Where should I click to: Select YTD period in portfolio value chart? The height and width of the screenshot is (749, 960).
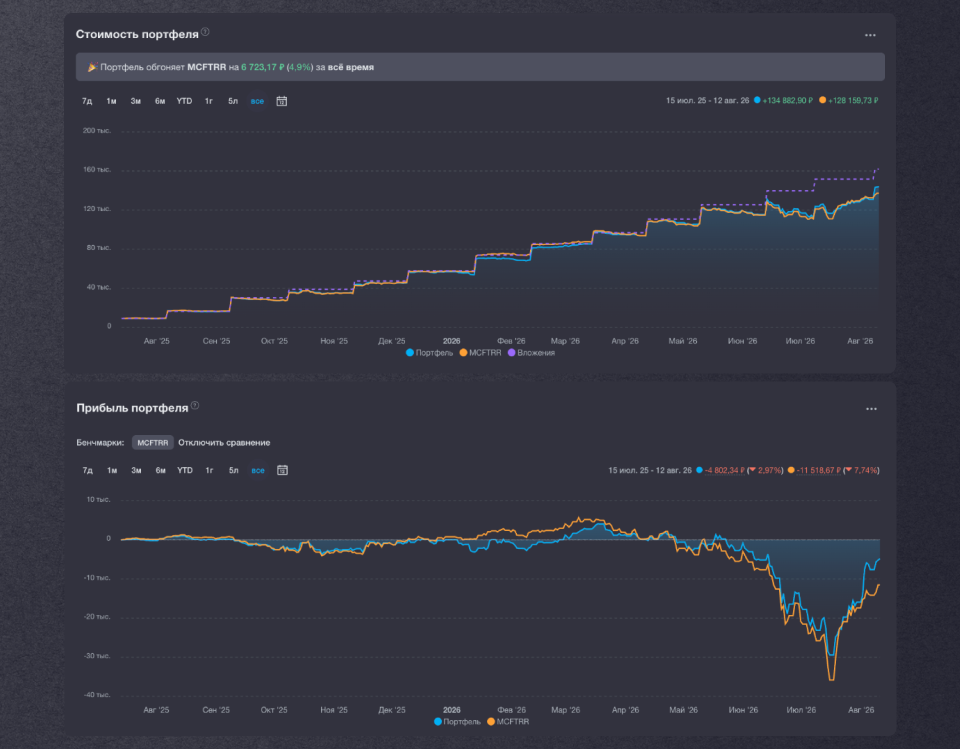184,101
